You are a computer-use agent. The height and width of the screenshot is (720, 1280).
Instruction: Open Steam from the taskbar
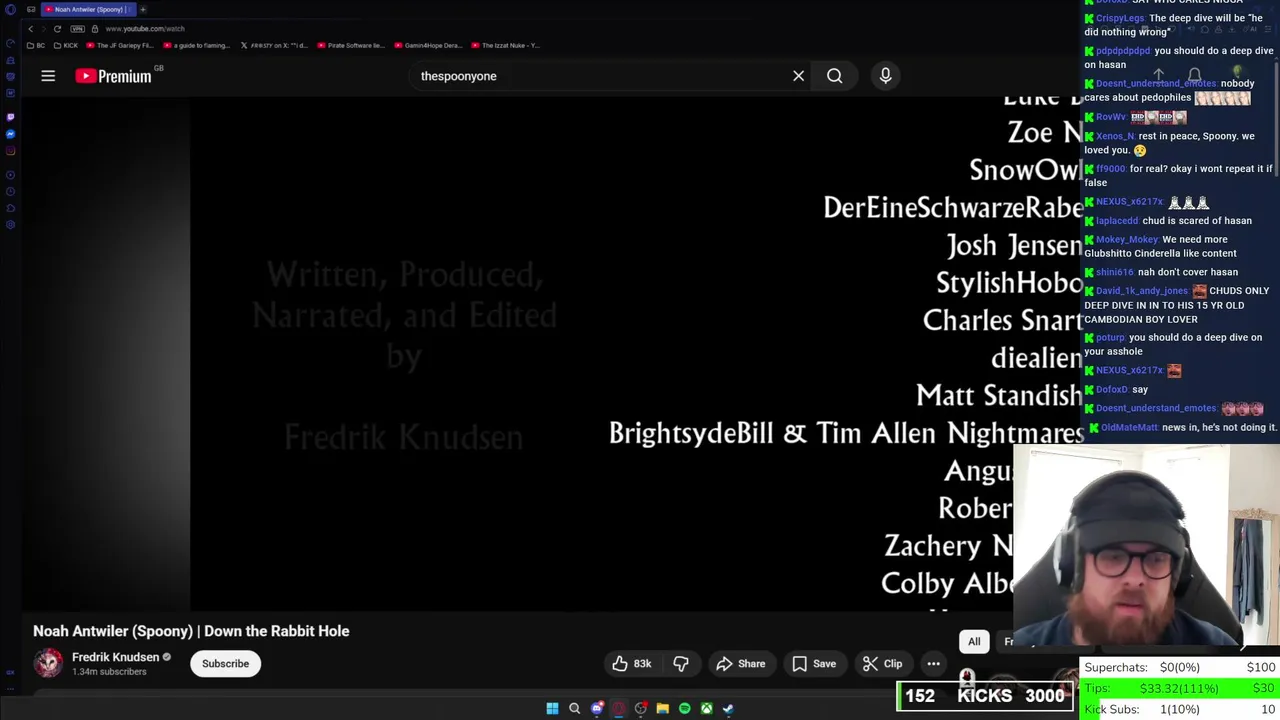click(728, 709)
